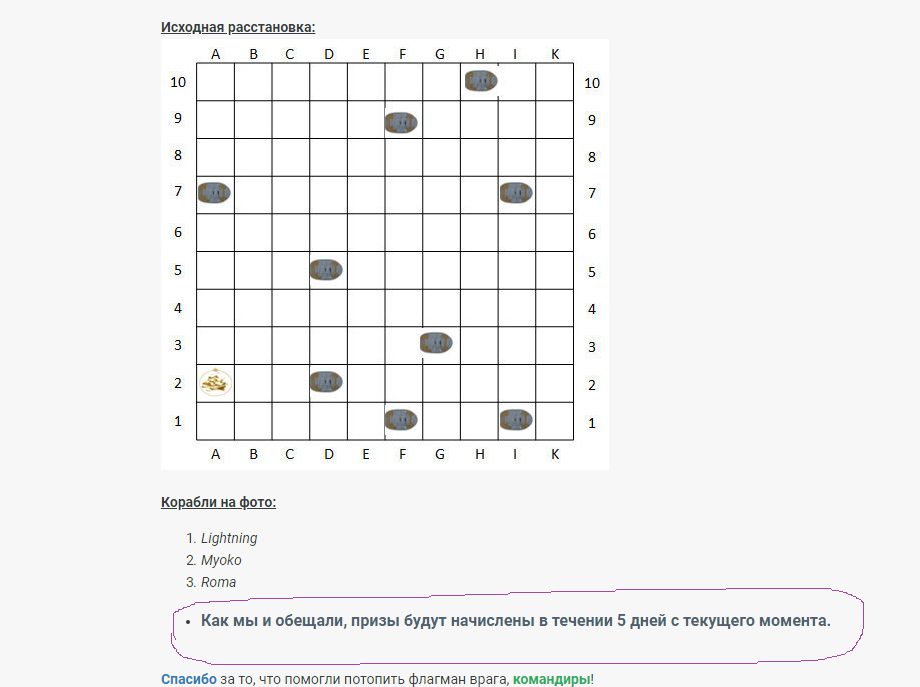Target the ship at cell G3
The image size is (920, 687).
pyautogui.click(x=437, y=344)
